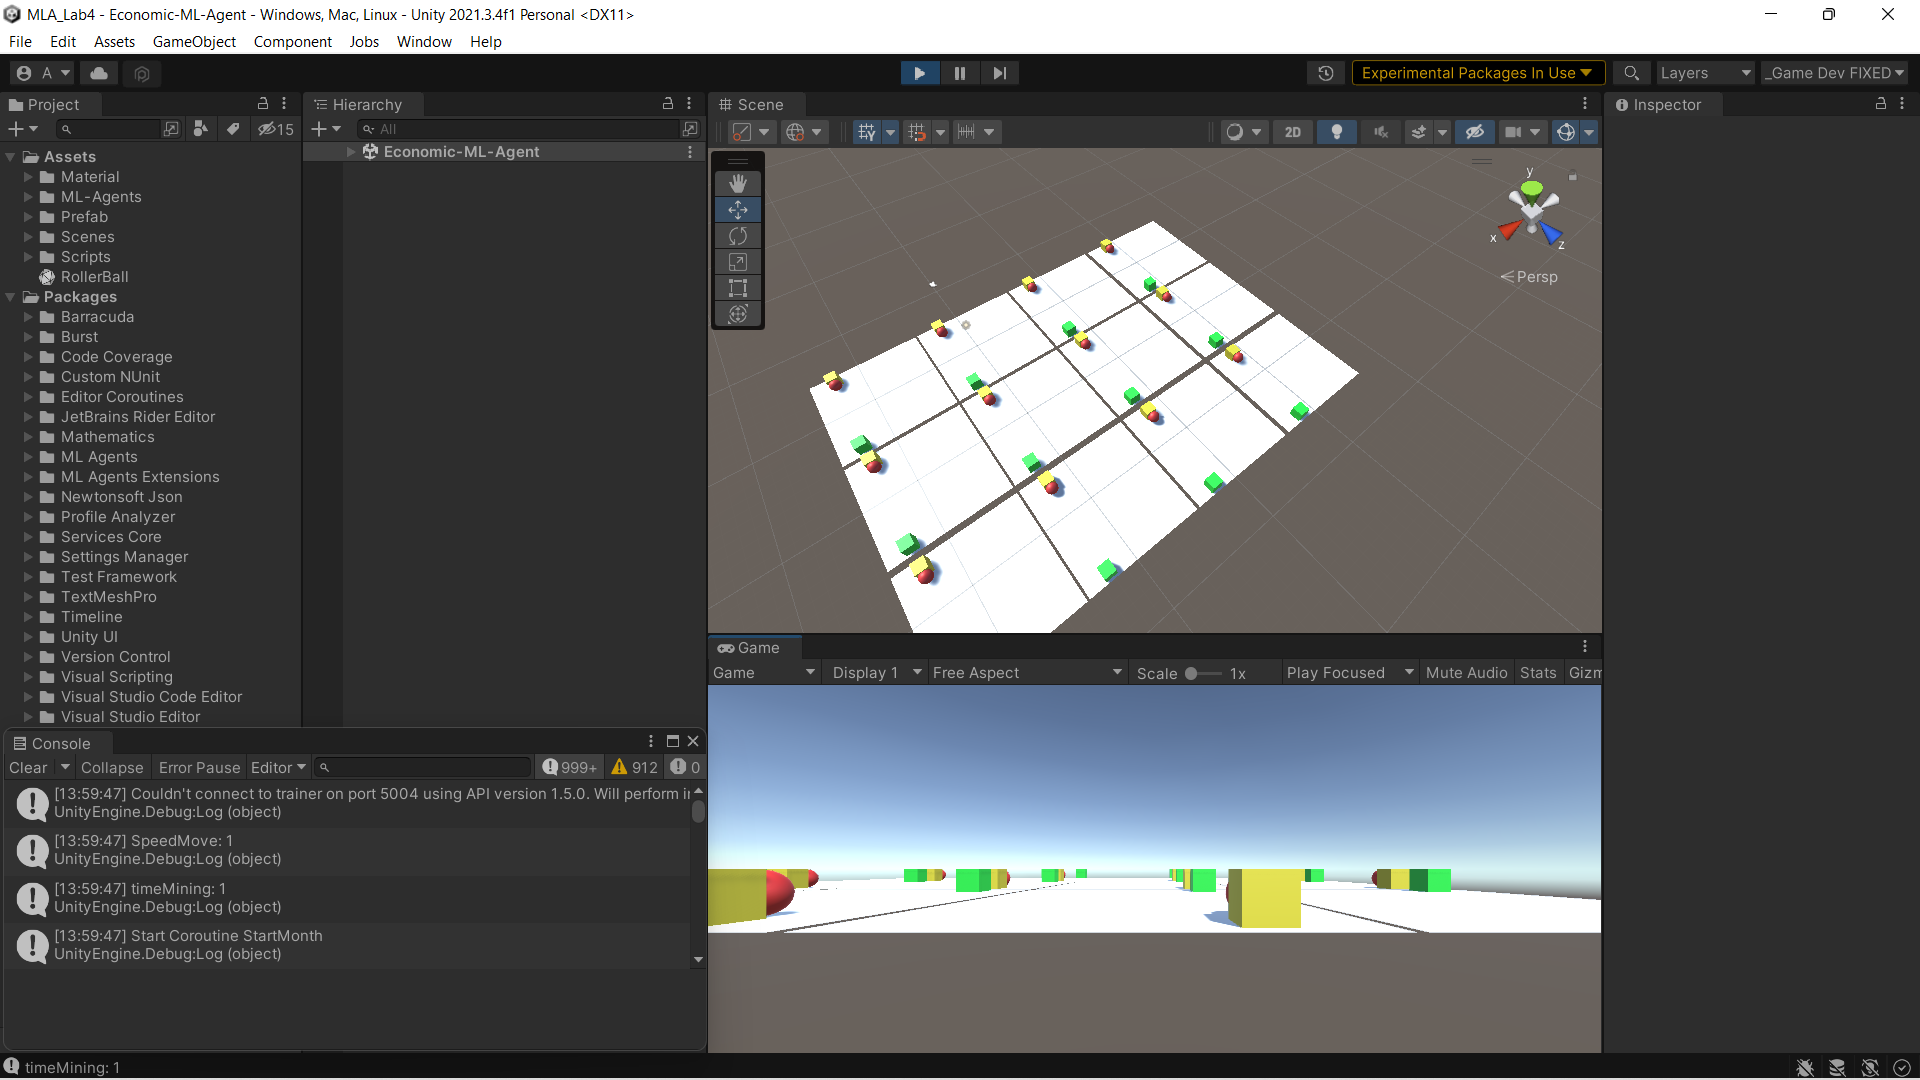The width and height of the screenshot is (1920, 1080).
Task: Adjust the Game view Scale slider
Action: coord(1202,673)
